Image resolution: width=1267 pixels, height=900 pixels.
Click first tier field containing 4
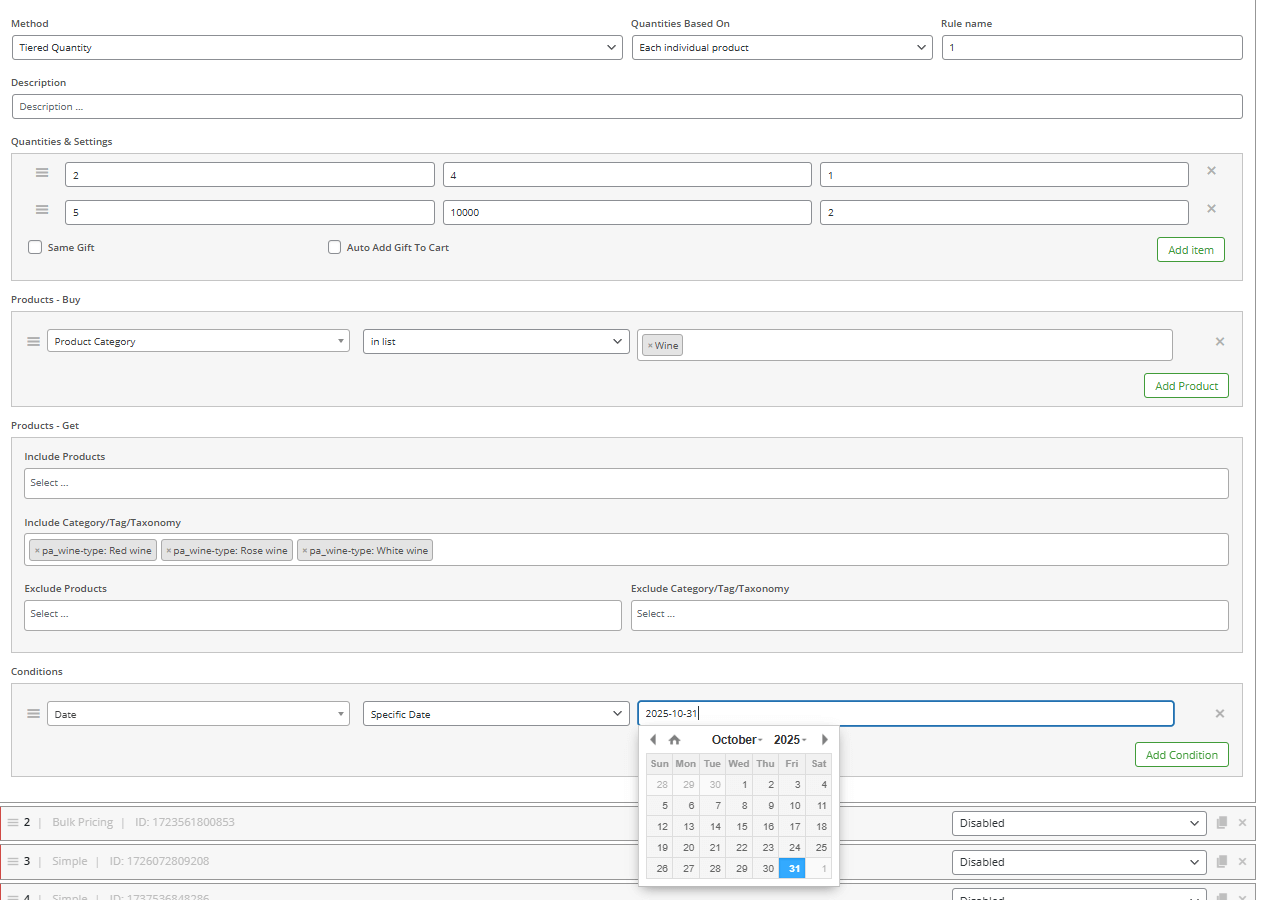(x=627, y=175)
